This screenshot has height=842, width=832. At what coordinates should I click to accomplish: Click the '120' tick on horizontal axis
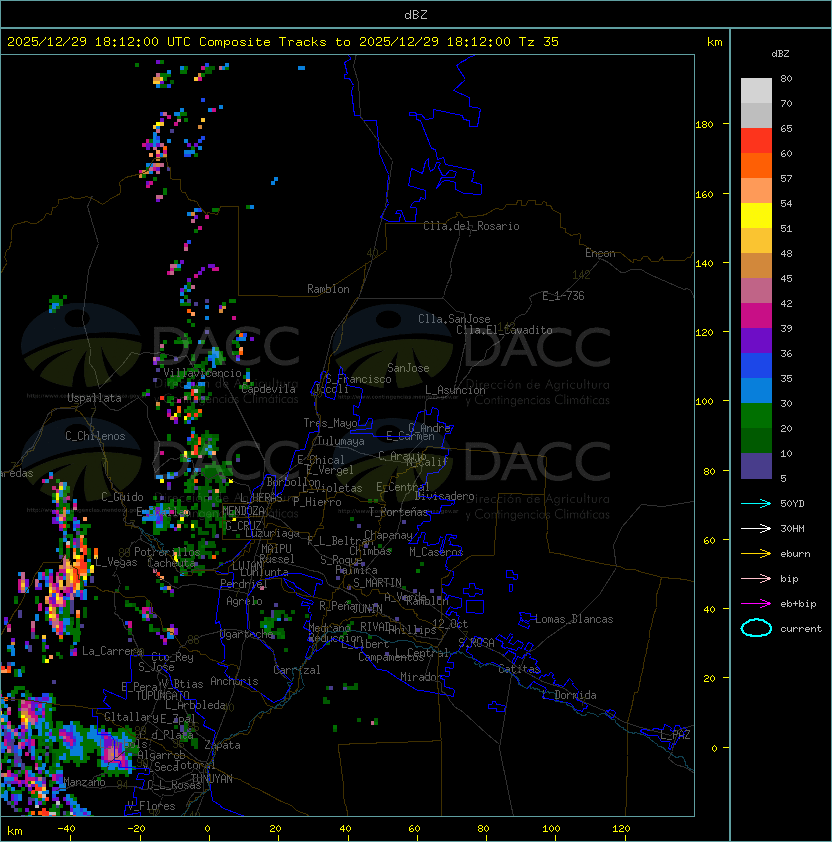coord(621,829)
